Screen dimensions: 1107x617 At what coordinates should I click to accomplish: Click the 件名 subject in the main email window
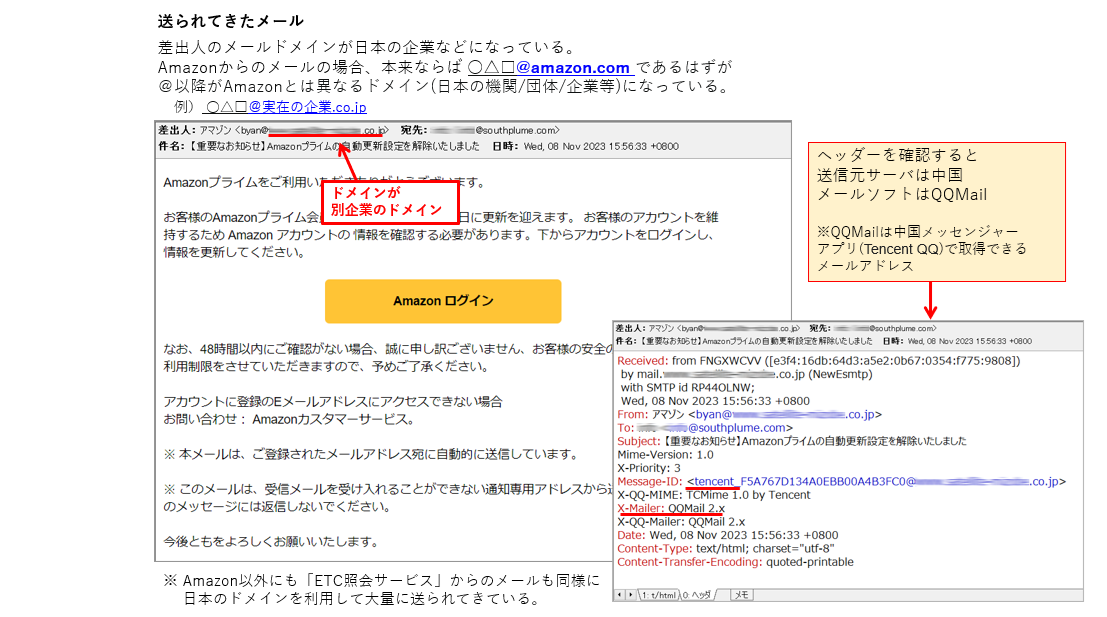pyautogui.click(x=334, y=146)
